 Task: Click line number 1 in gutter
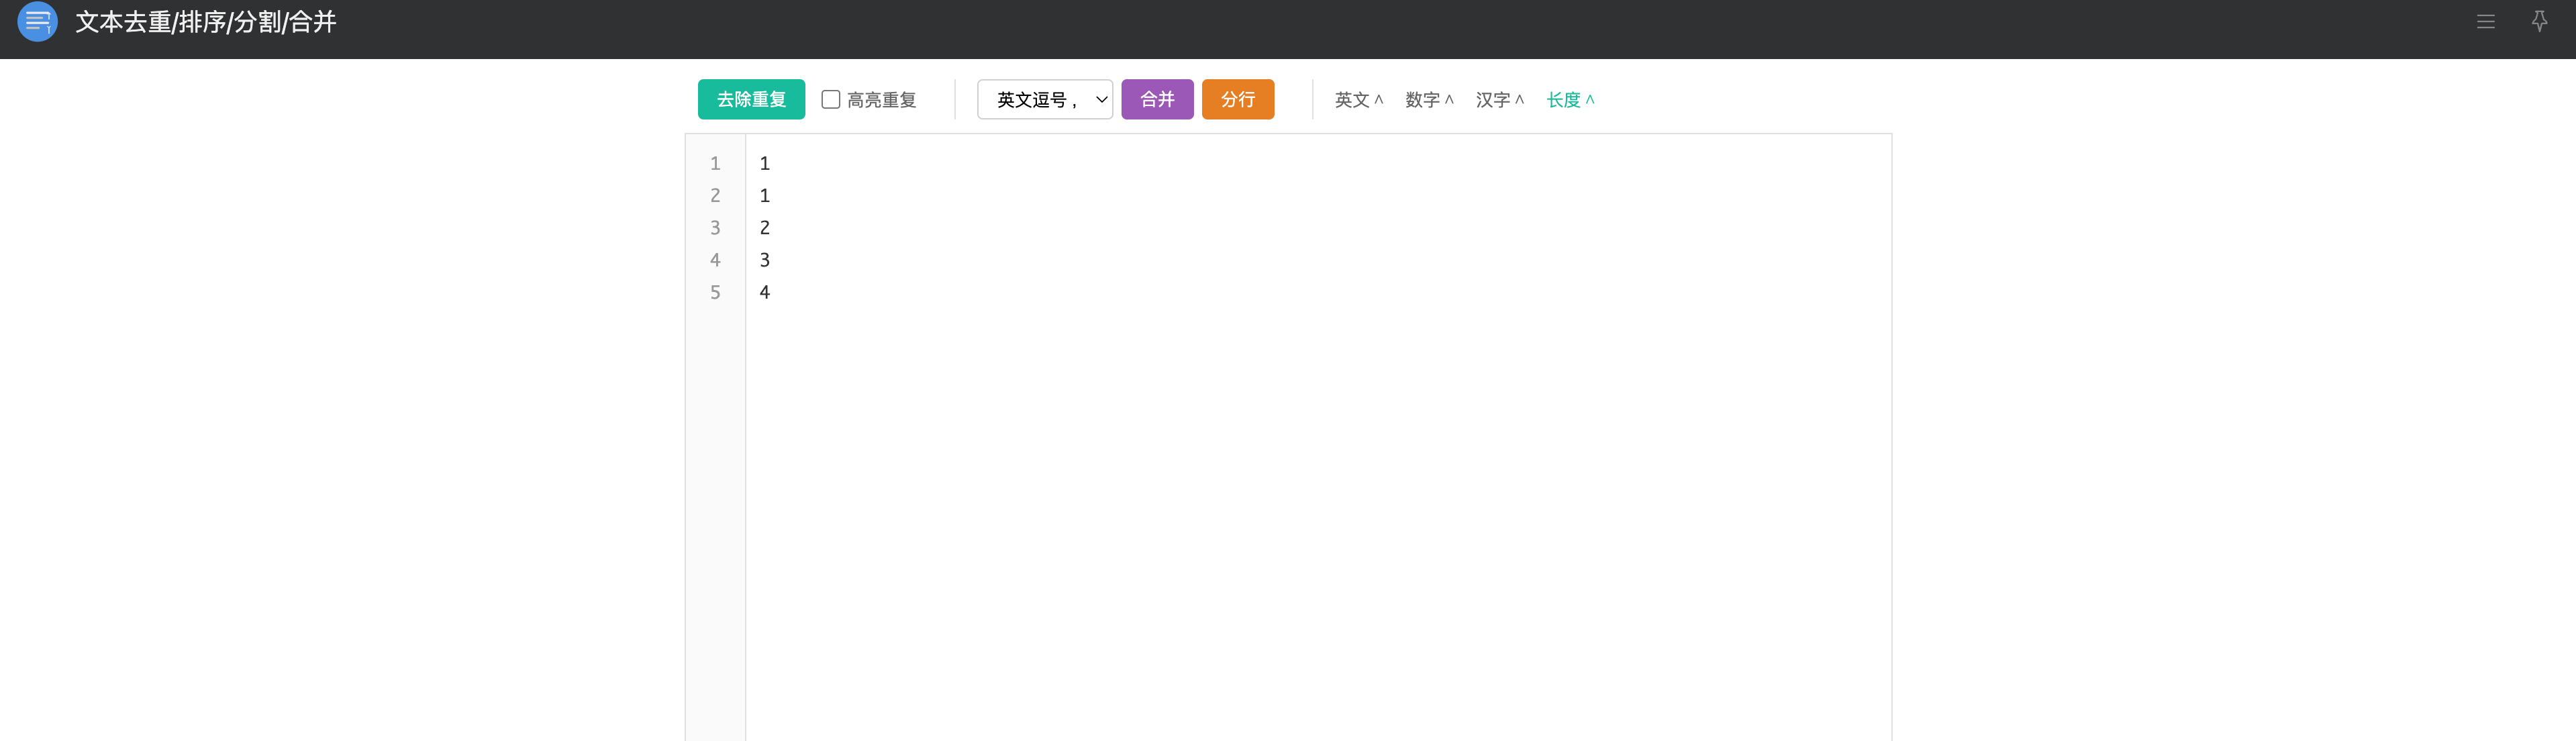coord(715,163)
